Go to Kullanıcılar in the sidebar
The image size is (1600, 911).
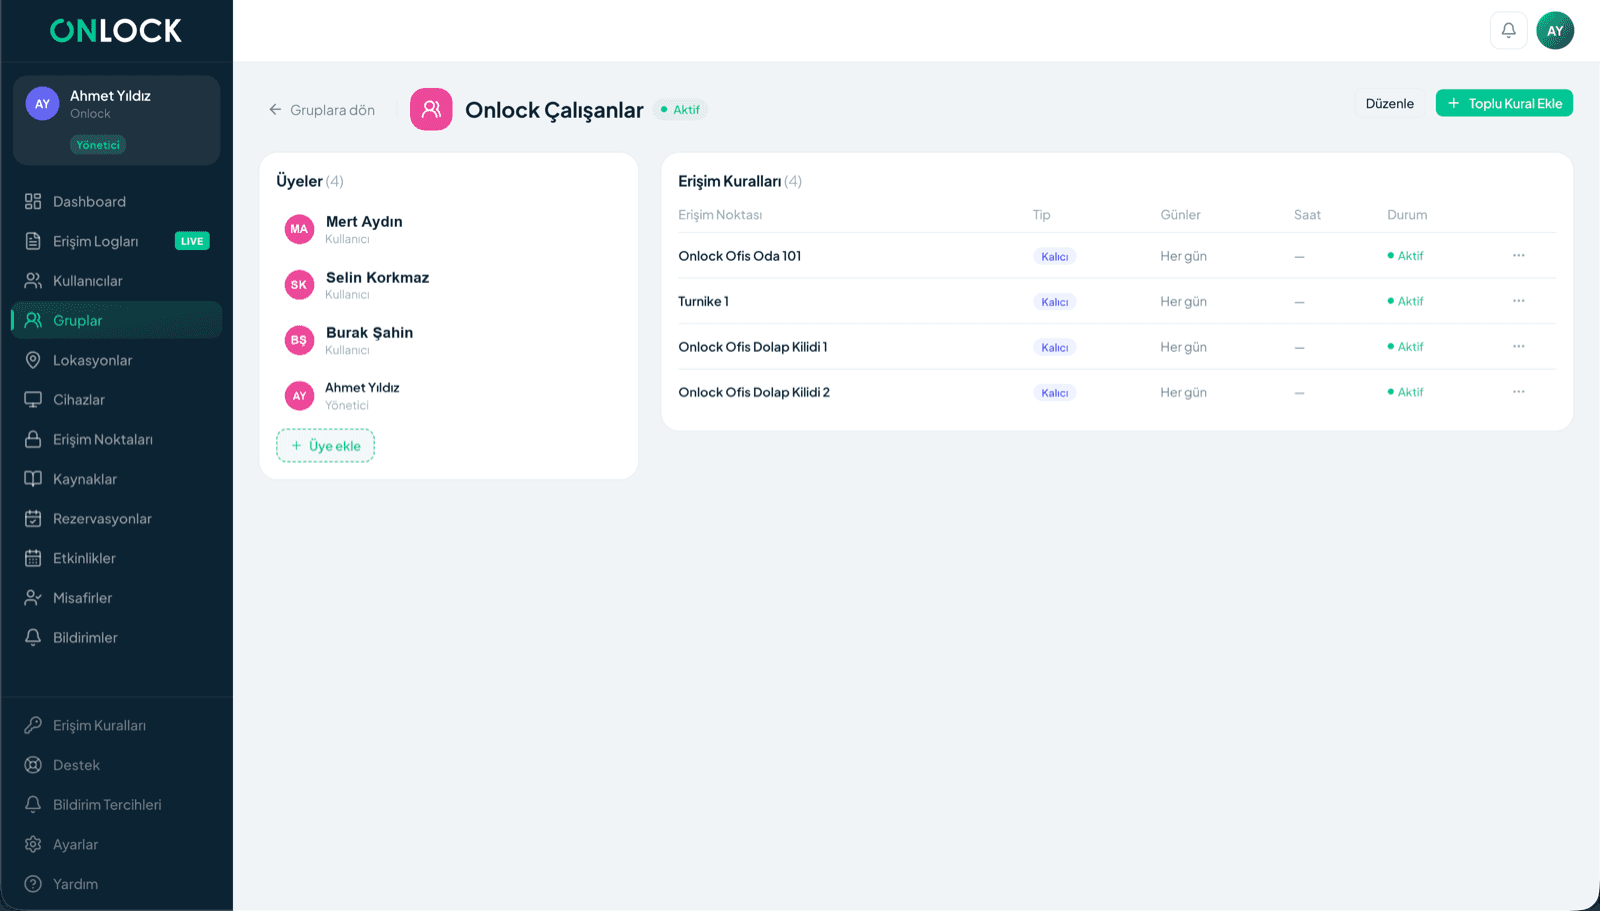point(116,281)
